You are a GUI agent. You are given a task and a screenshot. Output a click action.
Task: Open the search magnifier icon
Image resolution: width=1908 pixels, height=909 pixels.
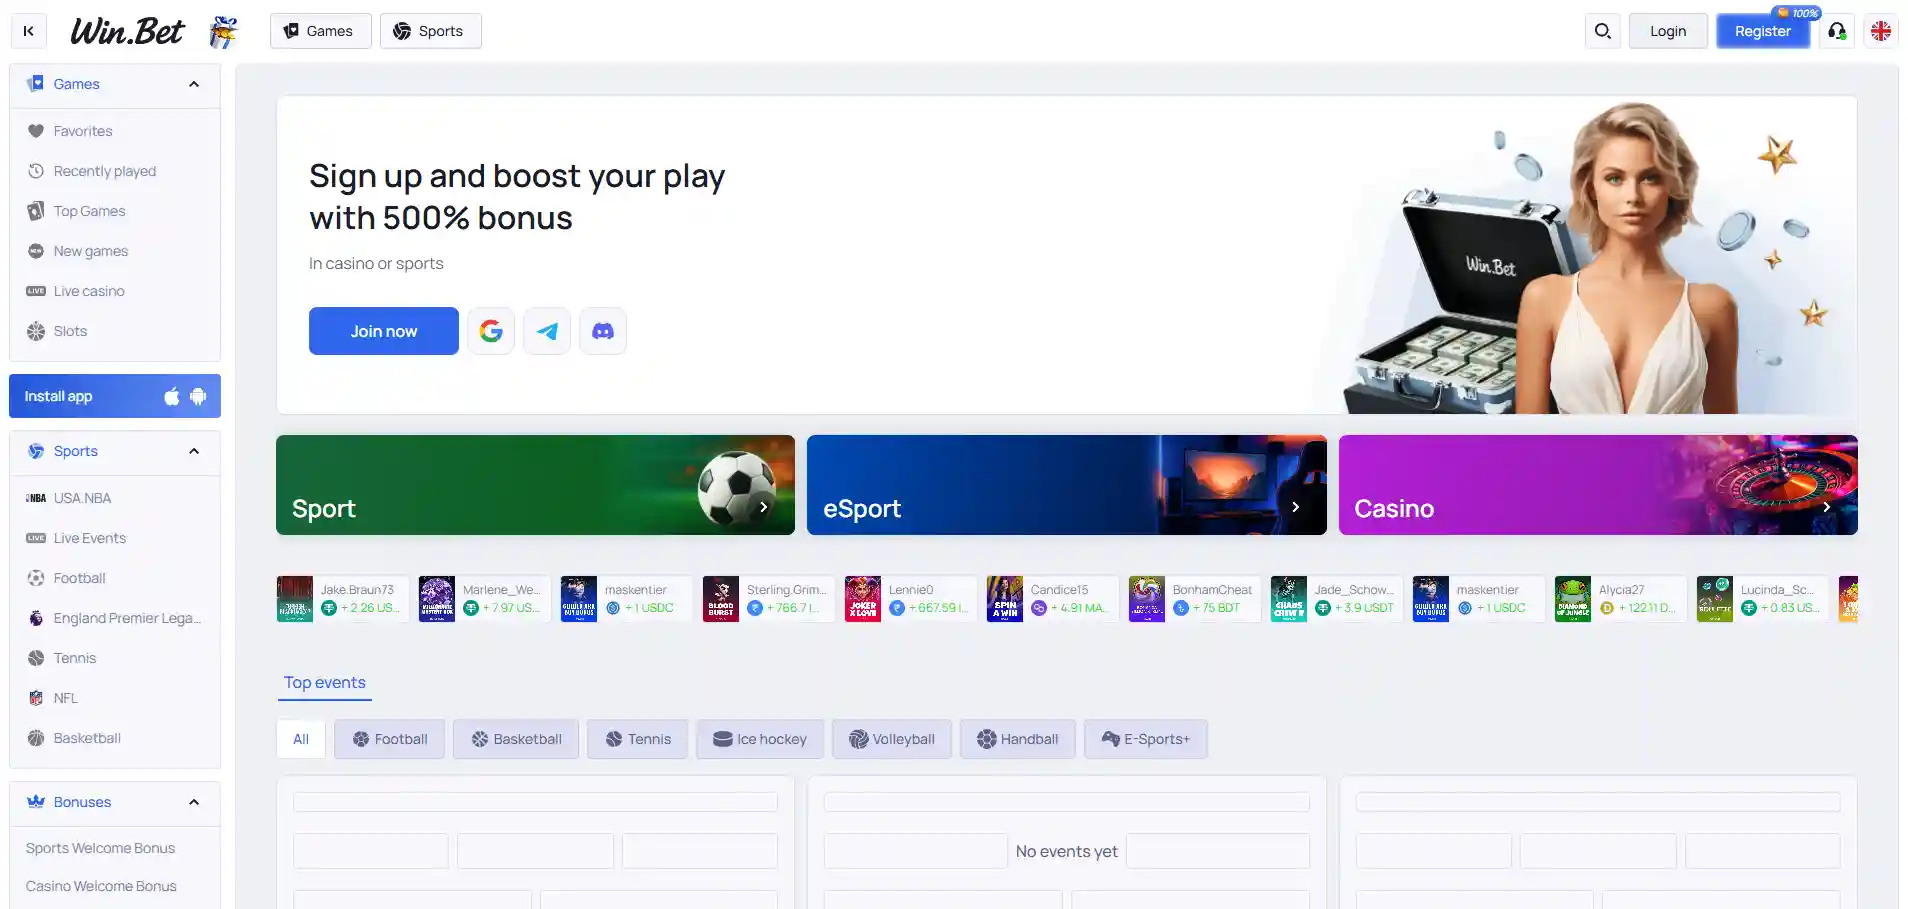click(x=1602, y=31)
